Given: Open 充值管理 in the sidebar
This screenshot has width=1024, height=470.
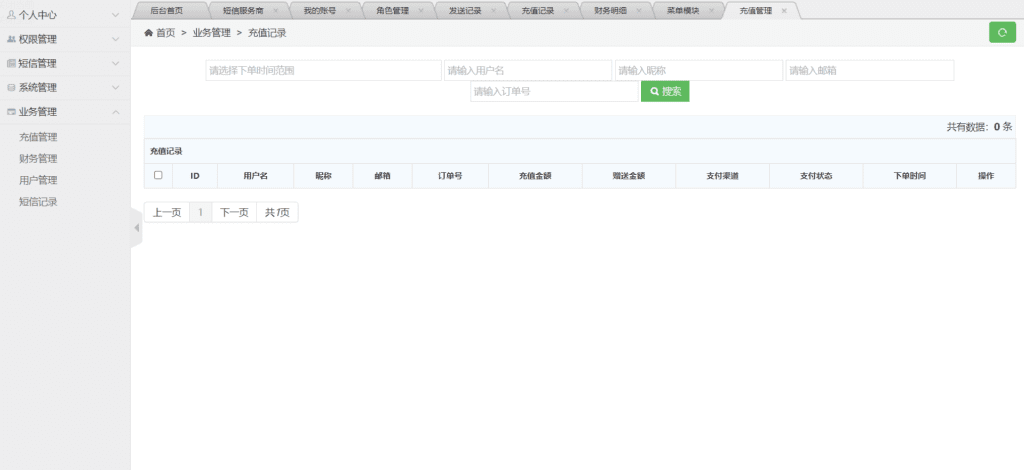Looking at the screenshot, I should pos(38,137).
